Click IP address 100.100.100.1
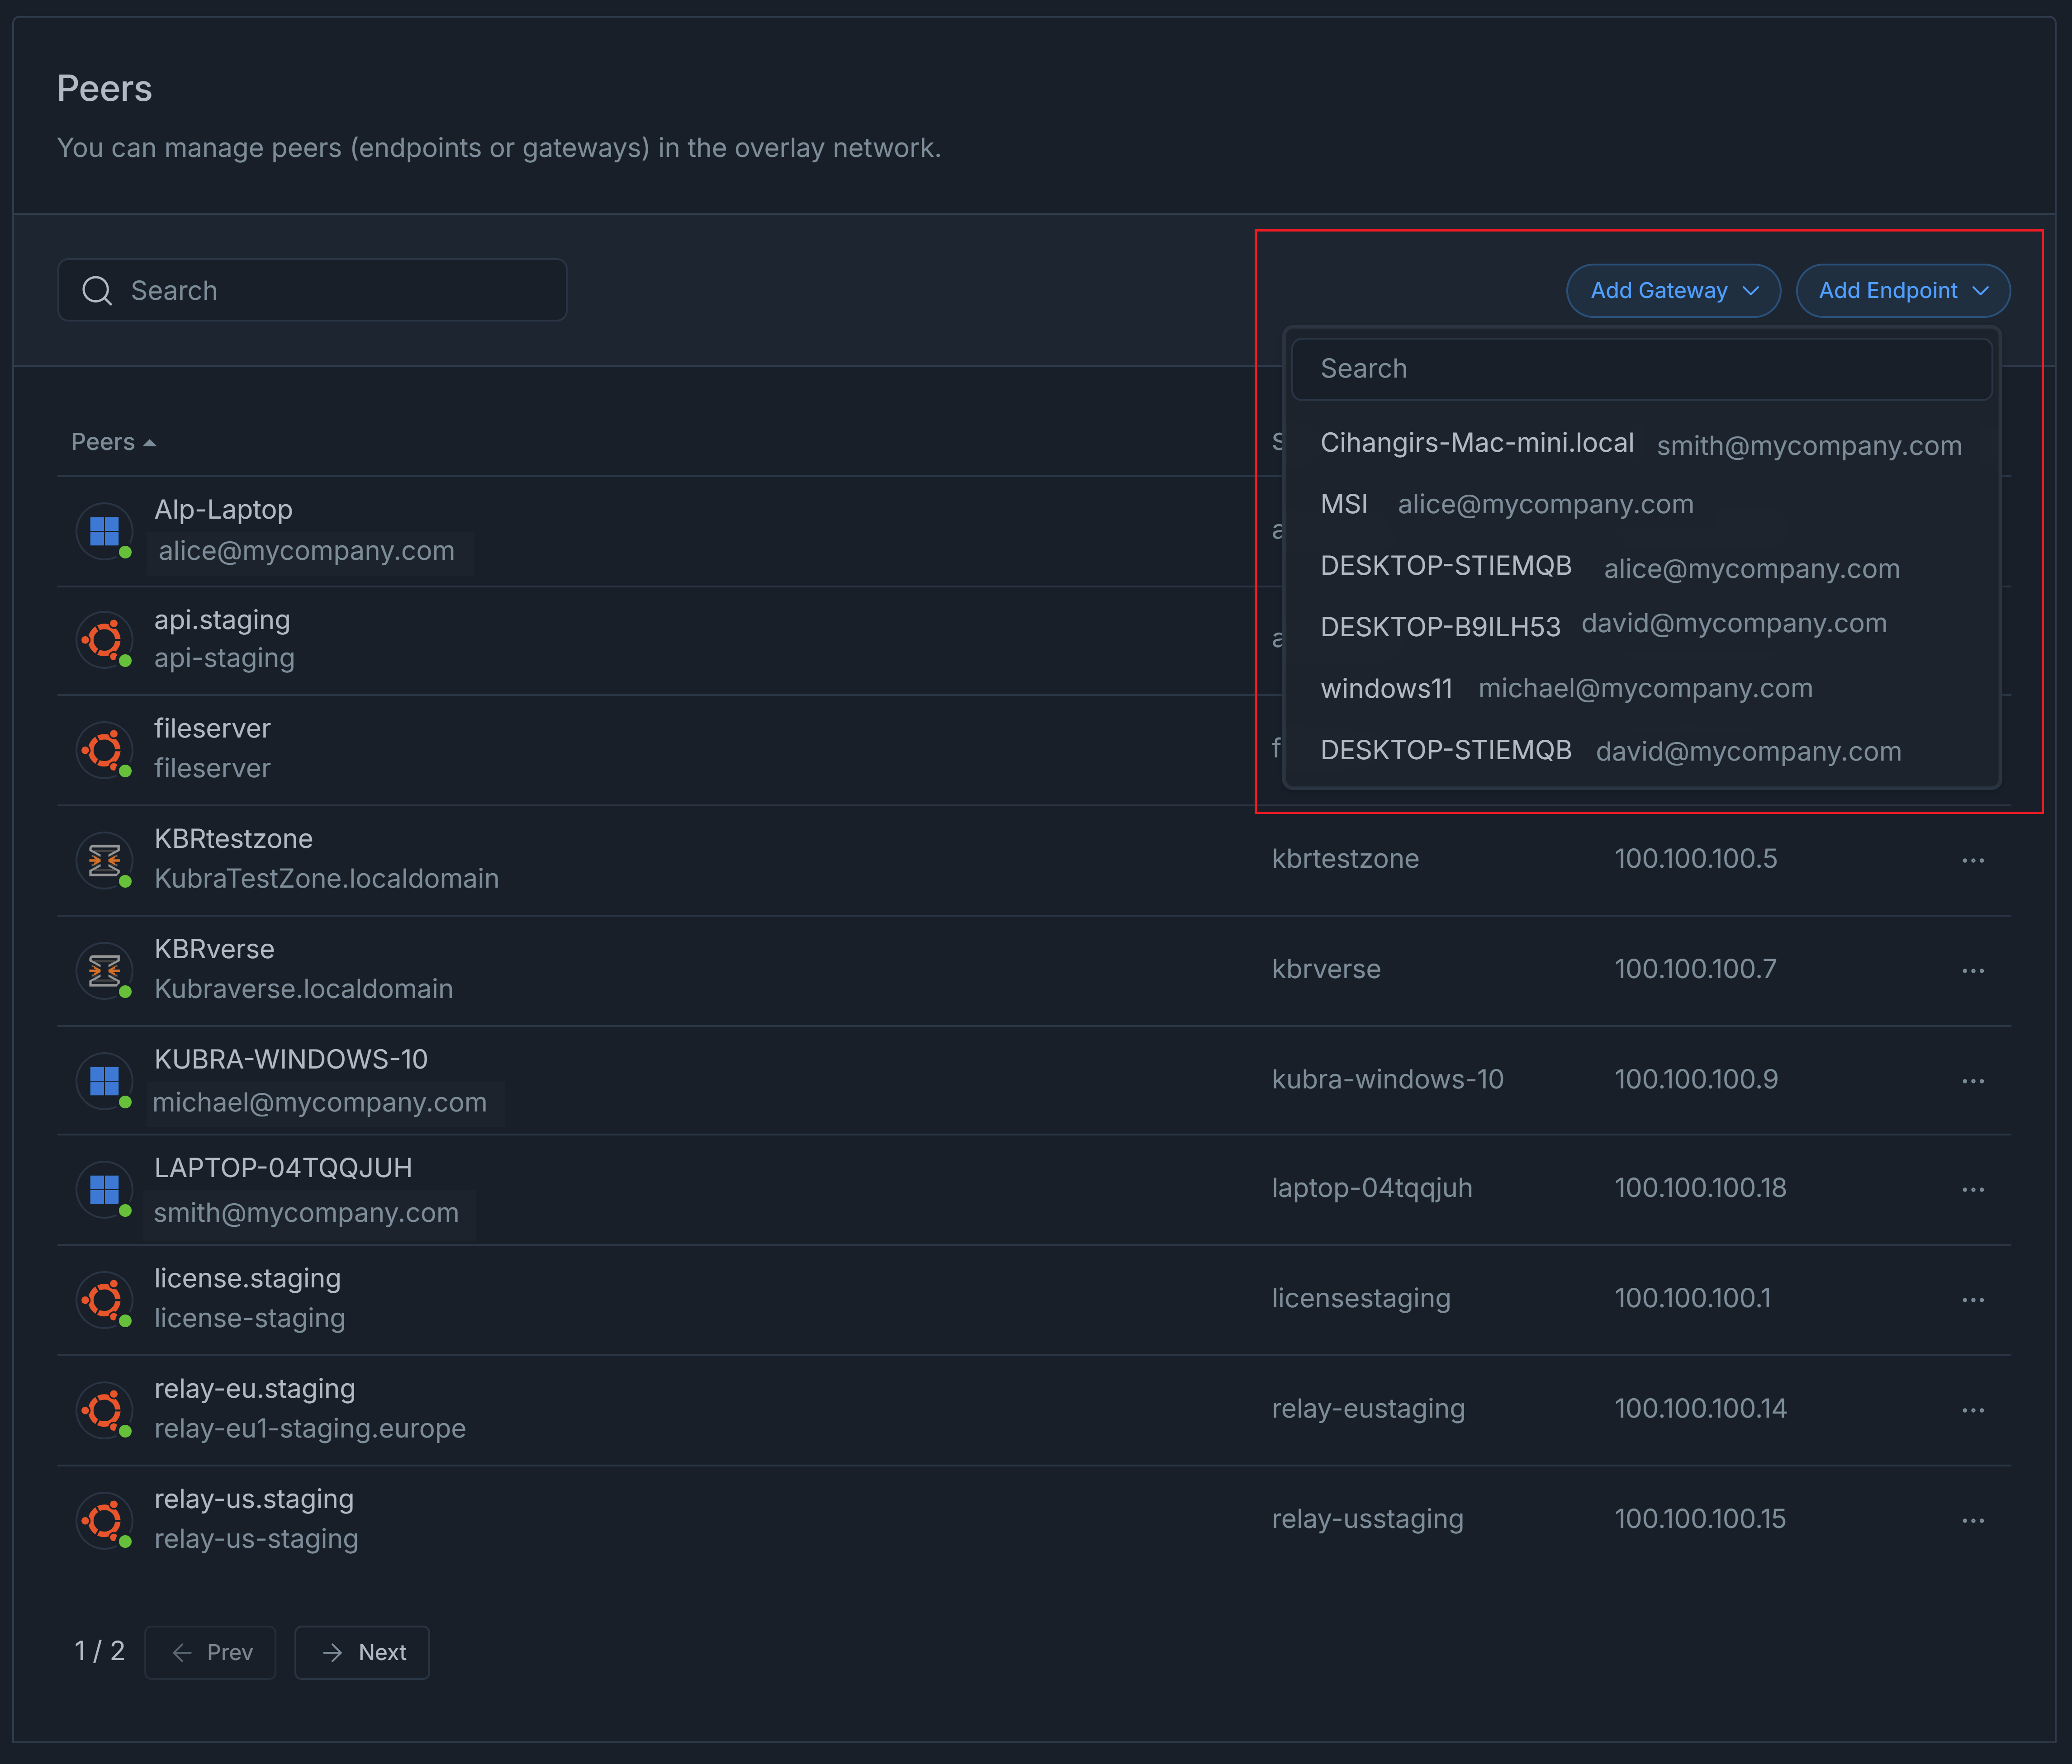 (1693, 1298)
